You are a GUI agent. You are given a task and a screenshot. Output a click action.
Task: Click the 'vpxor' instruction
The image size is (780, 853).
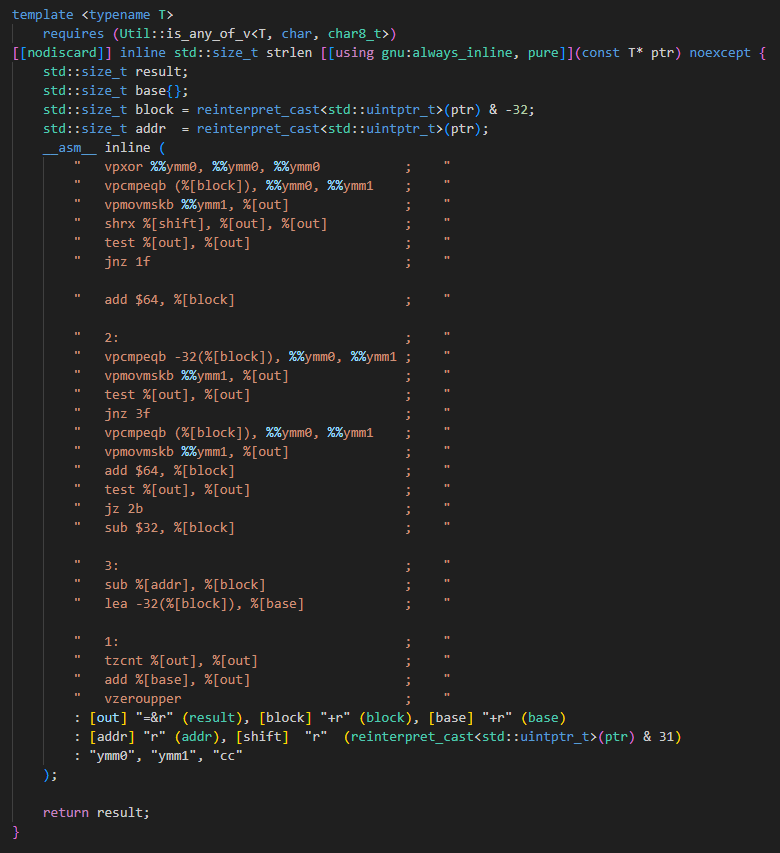(123, 167)
